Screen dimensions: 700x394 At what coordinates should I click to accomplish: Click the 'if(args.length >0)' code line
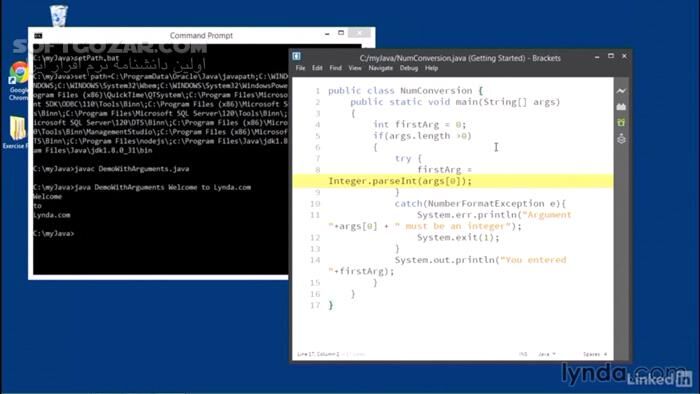point(422,136)
